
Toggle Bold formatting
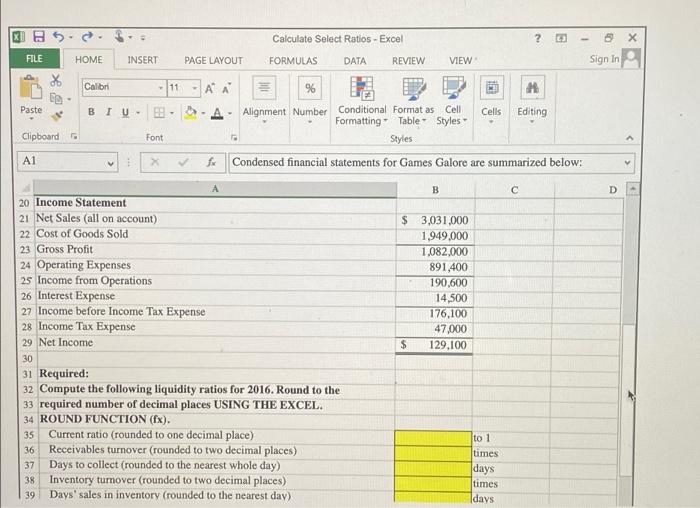tap(91, 112)
